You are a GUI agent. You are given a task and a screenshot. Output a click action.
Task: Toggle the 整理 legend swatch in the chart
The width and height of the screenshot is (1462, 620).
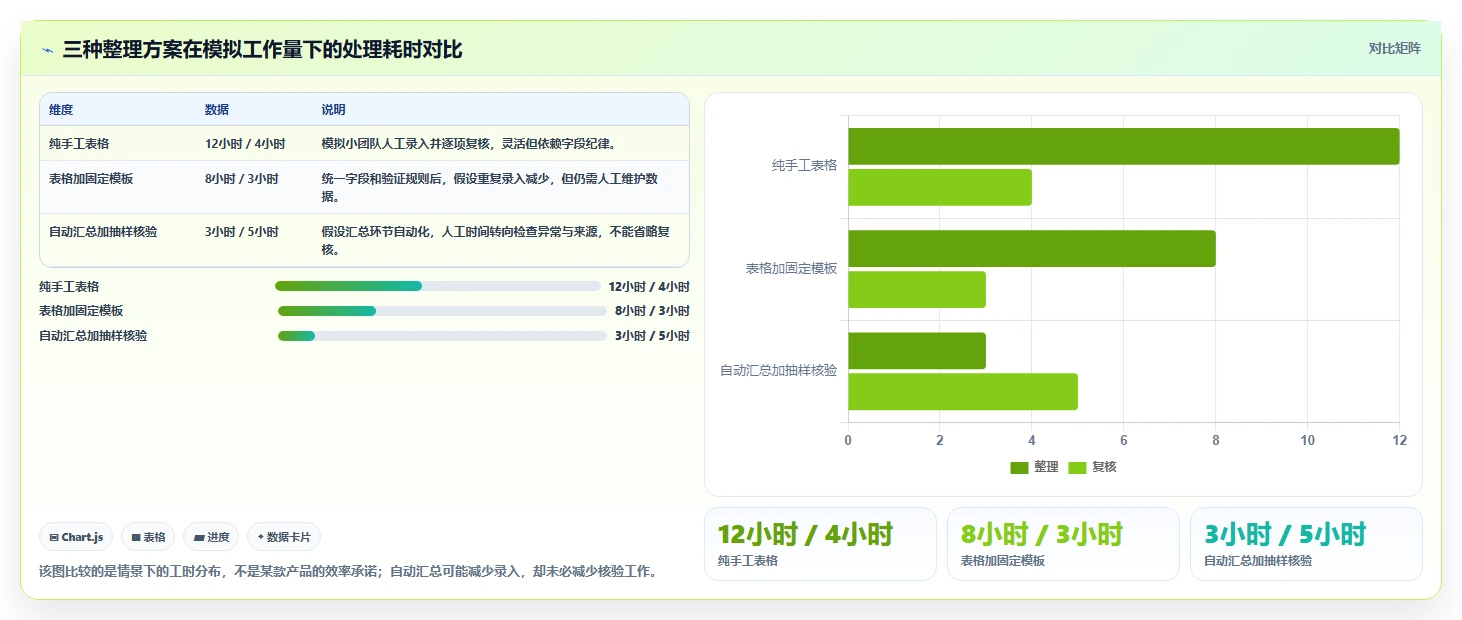coord(1019,467)
